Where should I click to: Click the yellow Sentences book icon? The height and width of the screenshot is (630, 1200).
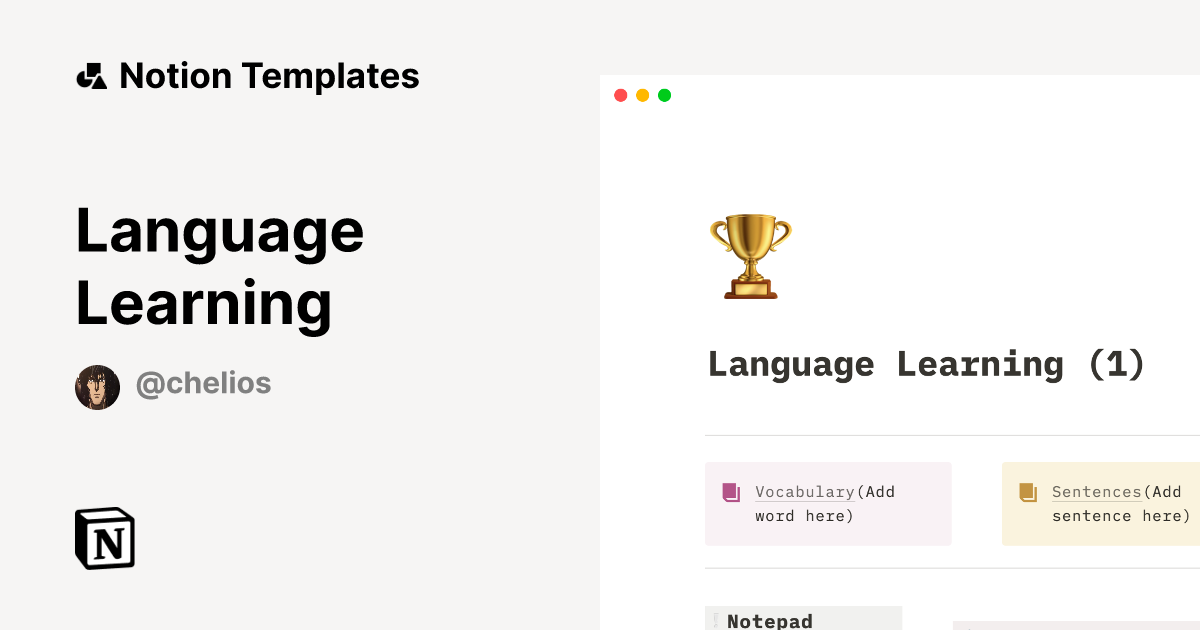(1028, 491)
